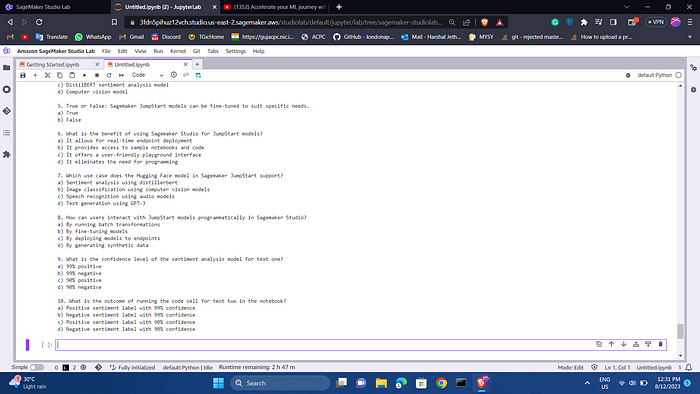Paste cells from the clipboard
Screen dimensions: 700x394
(x=72, y=75)
